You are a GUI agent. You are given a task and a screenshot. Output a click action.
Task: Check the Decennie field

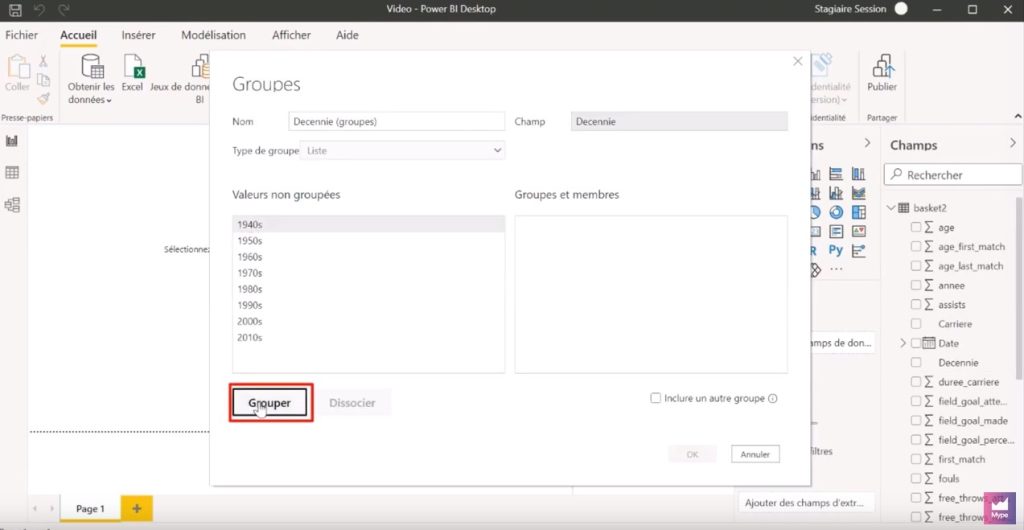pos(916,362)
